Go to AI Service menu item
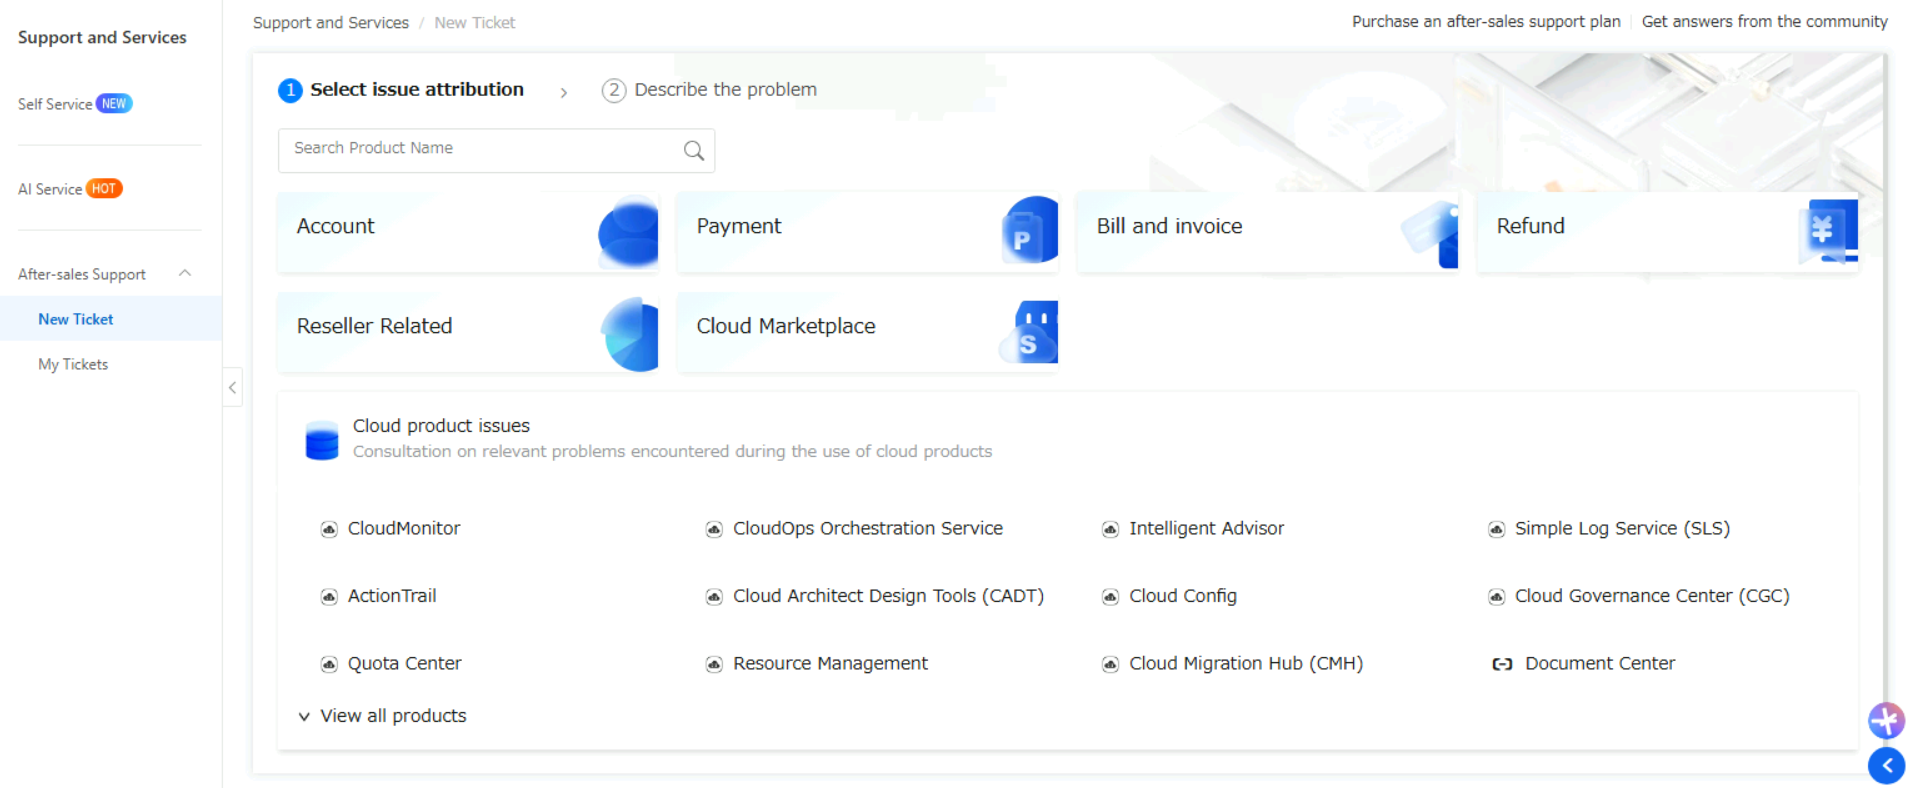The width and height of the screenshot is (1909, 788). [x=50, y=189]
